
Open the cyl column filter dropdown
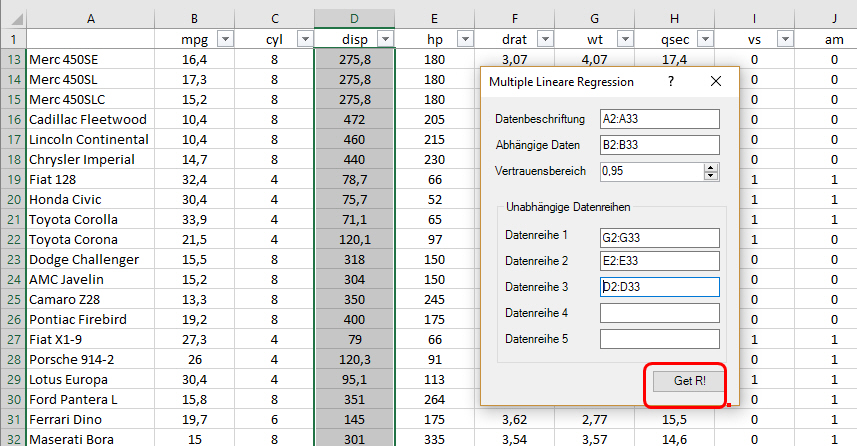302,39
